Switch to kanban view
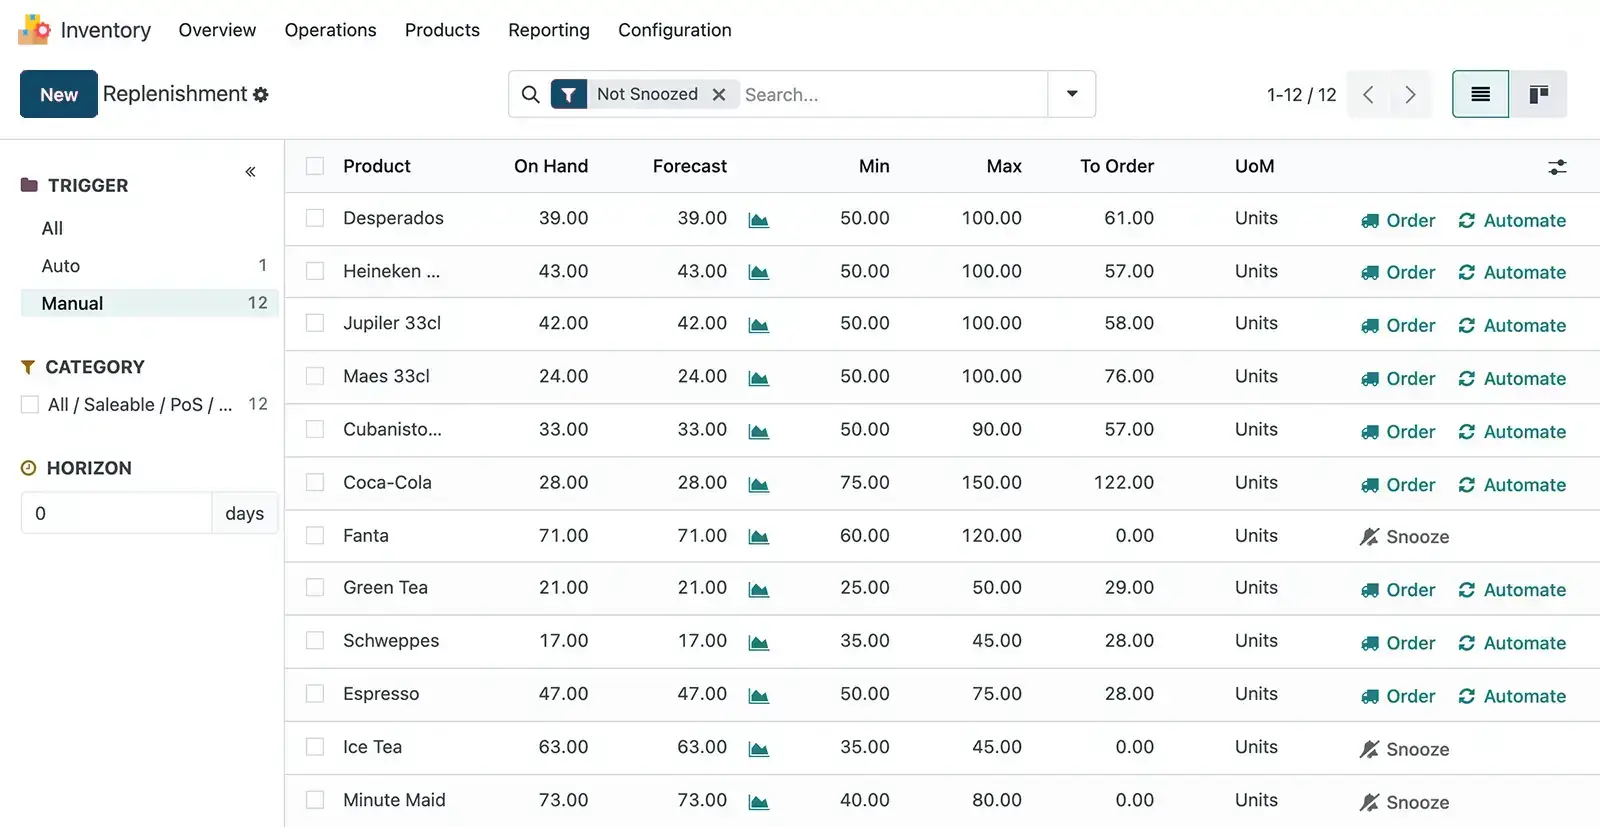 tap(1538, 94)
